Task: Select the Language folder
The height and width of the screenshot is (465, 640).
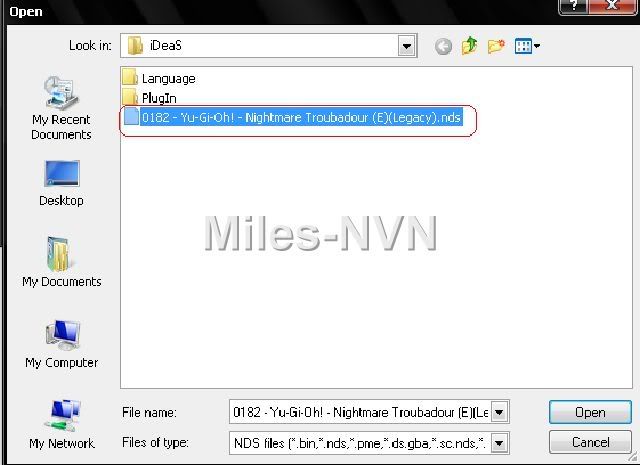Action: pos(159,78)
